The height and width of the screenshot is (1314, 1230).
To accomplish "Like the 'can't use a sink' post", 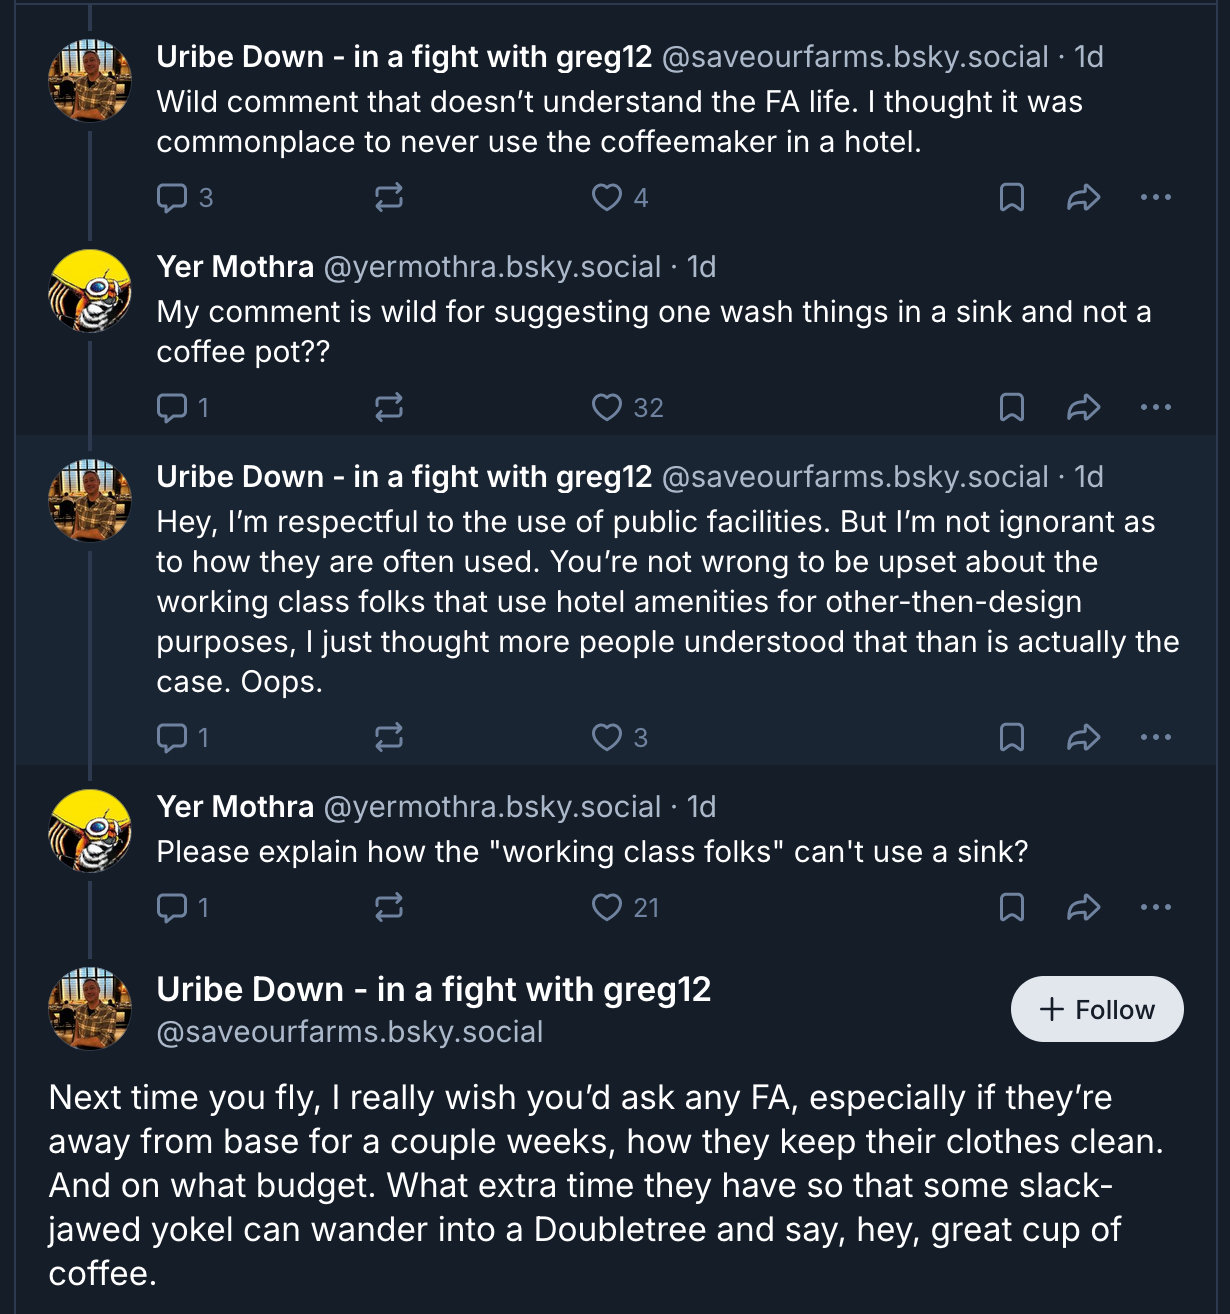I will (607, 907).
